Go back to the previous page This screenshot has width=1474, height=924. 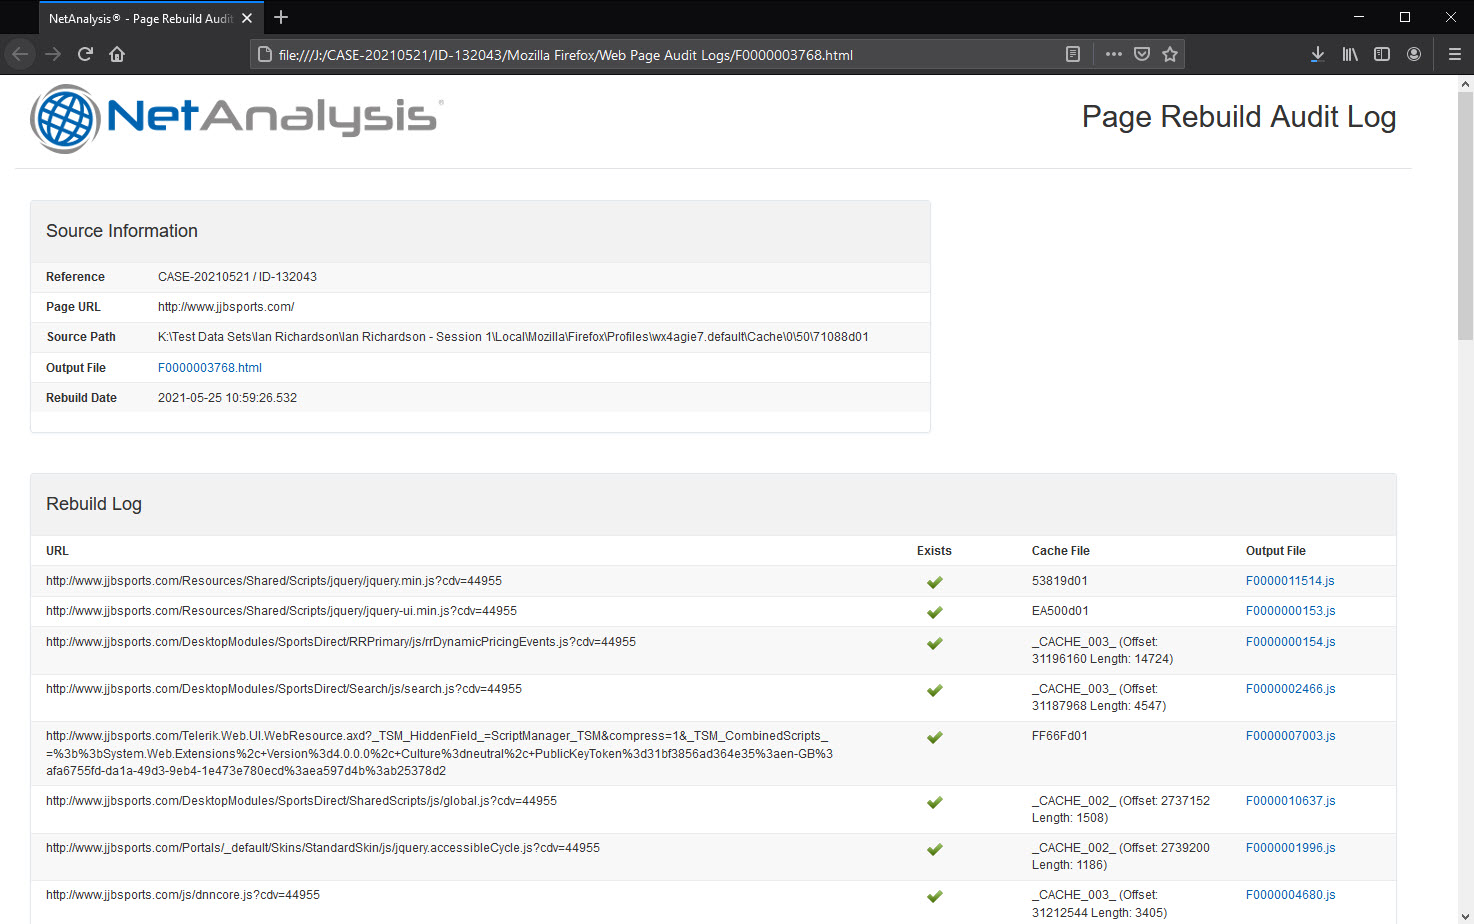click(x=20, y=54)
